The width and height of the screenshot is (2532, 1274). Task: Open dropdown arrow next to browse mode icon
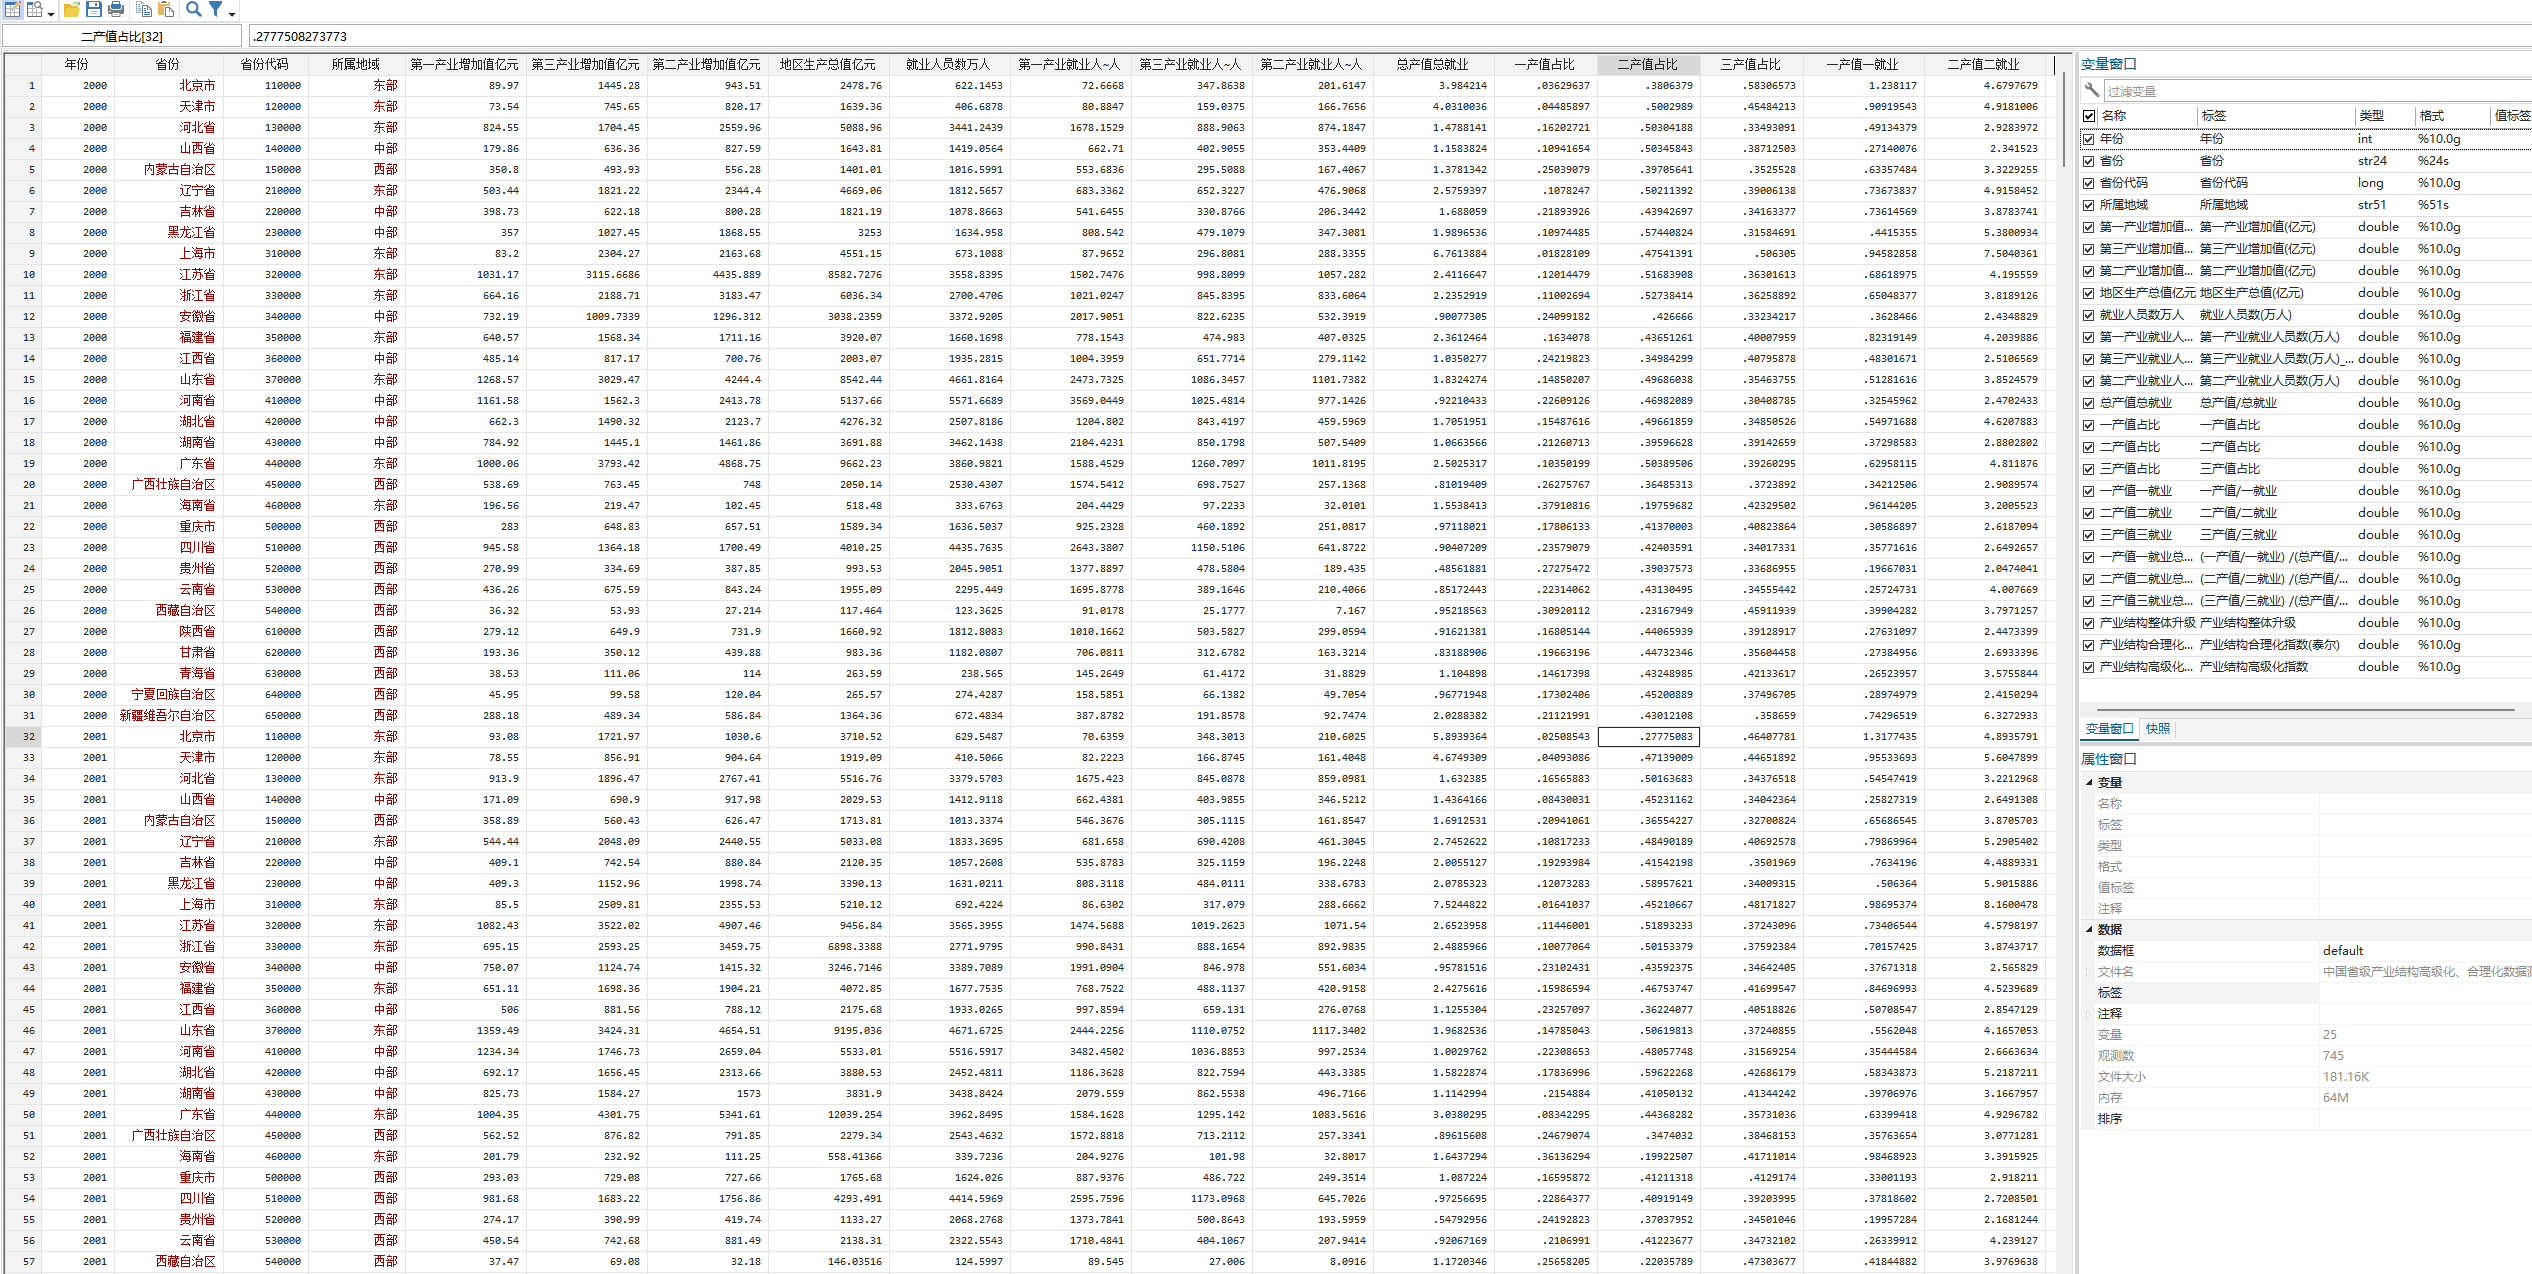click(51, 12)
